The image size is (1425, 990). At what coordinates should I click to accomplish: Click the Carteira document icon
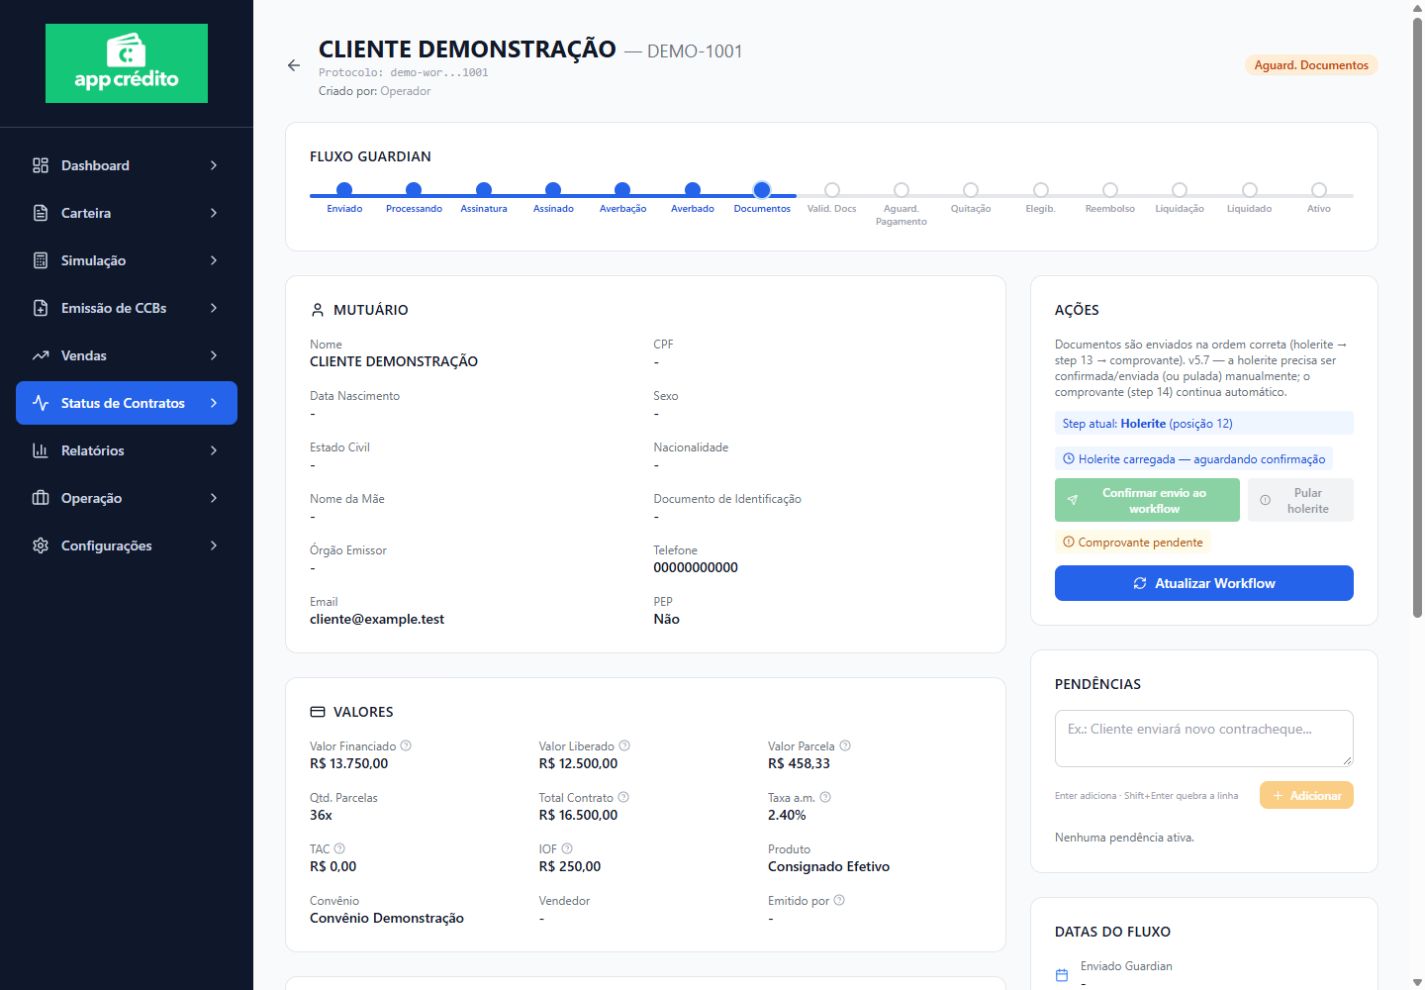click(40, 213)
